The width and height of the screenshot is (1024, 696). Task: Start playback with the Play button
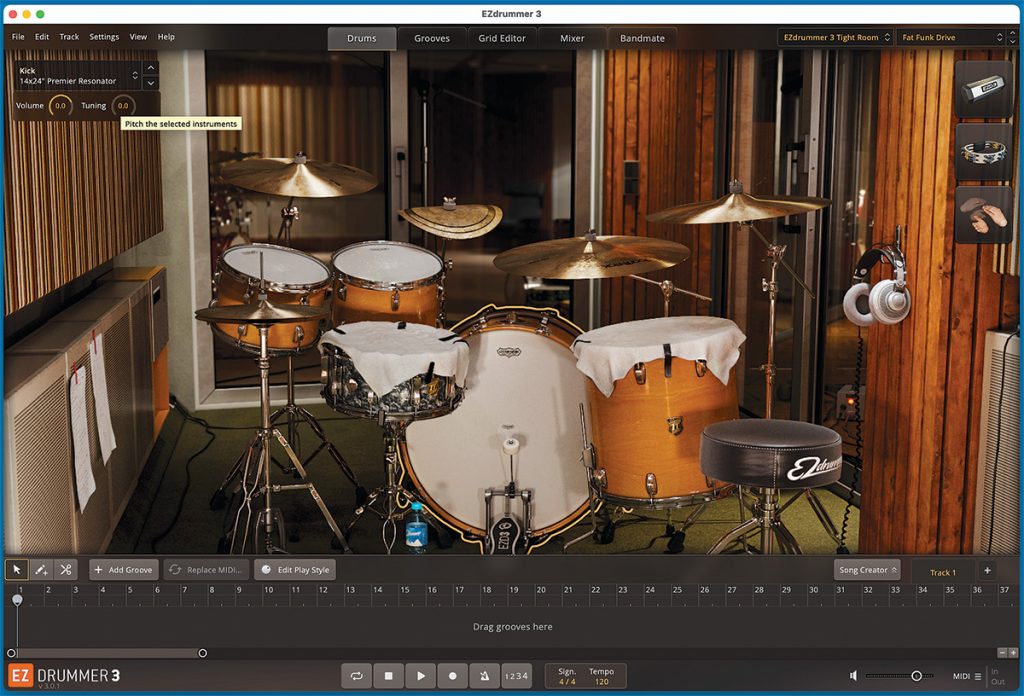421,676
